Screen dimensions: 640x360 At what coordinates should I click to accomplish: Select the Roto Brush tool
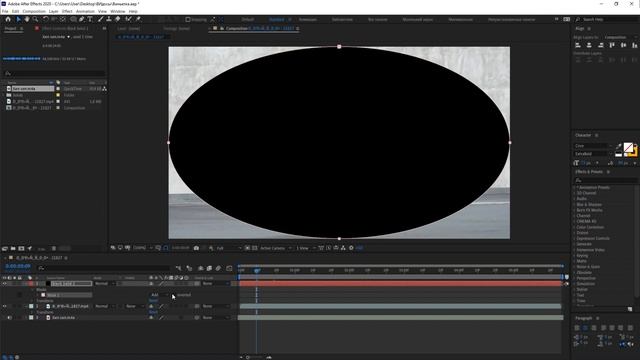click(x=129, y=19)
